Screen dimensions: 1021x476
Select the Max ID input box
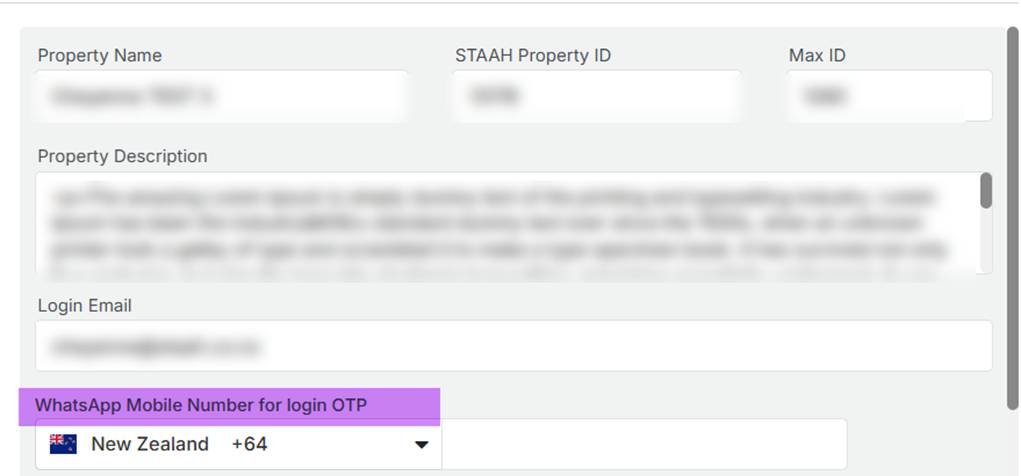pyautogui.click(x=889, y=97)
